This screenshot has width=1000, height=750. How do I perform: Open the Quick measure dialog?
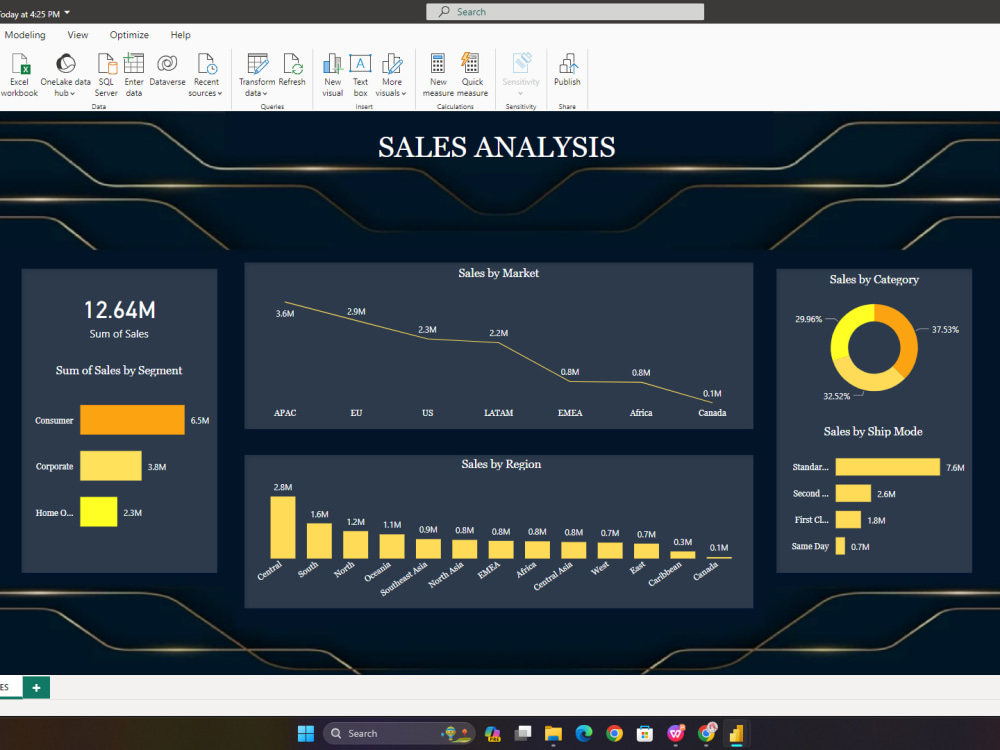471,72
